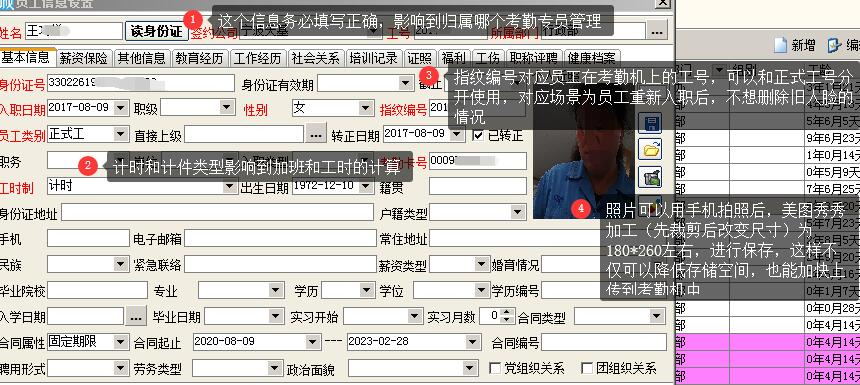Expand the 合同类型 dropdown

click(657, 316)
